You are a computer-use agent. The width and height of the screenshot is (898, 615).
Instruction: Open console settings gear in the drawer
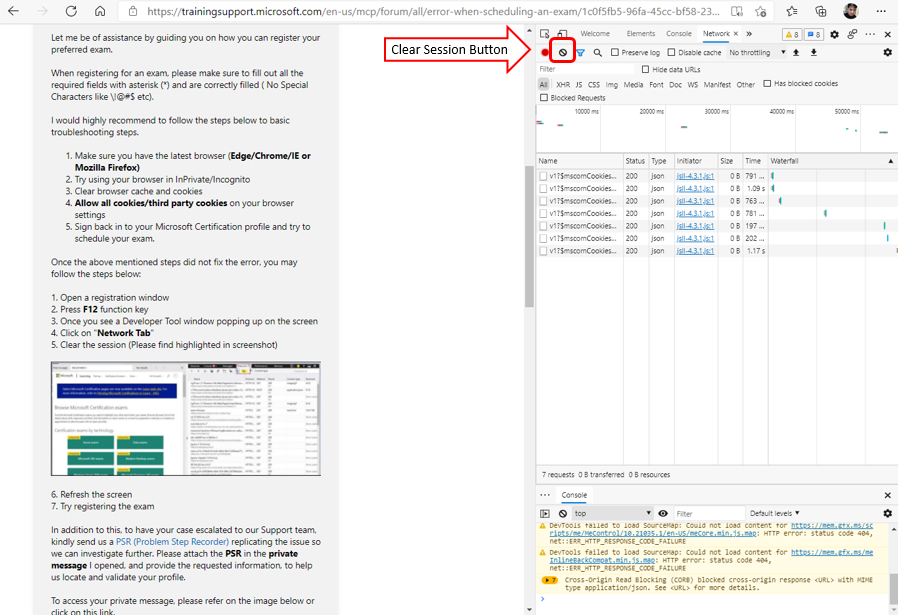click(888, 513)
